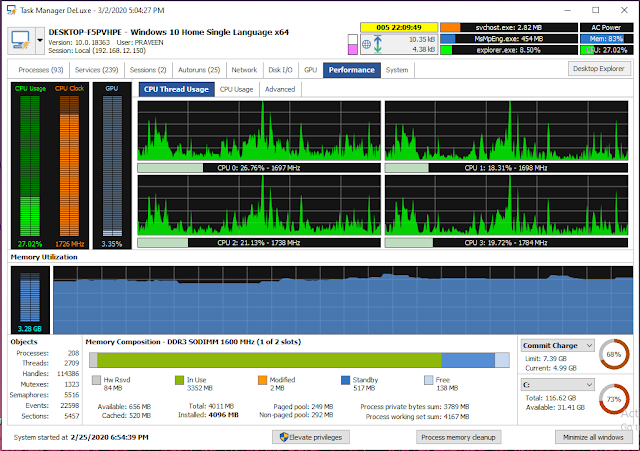Click the Standby blue legend swatch

(345, 380)
